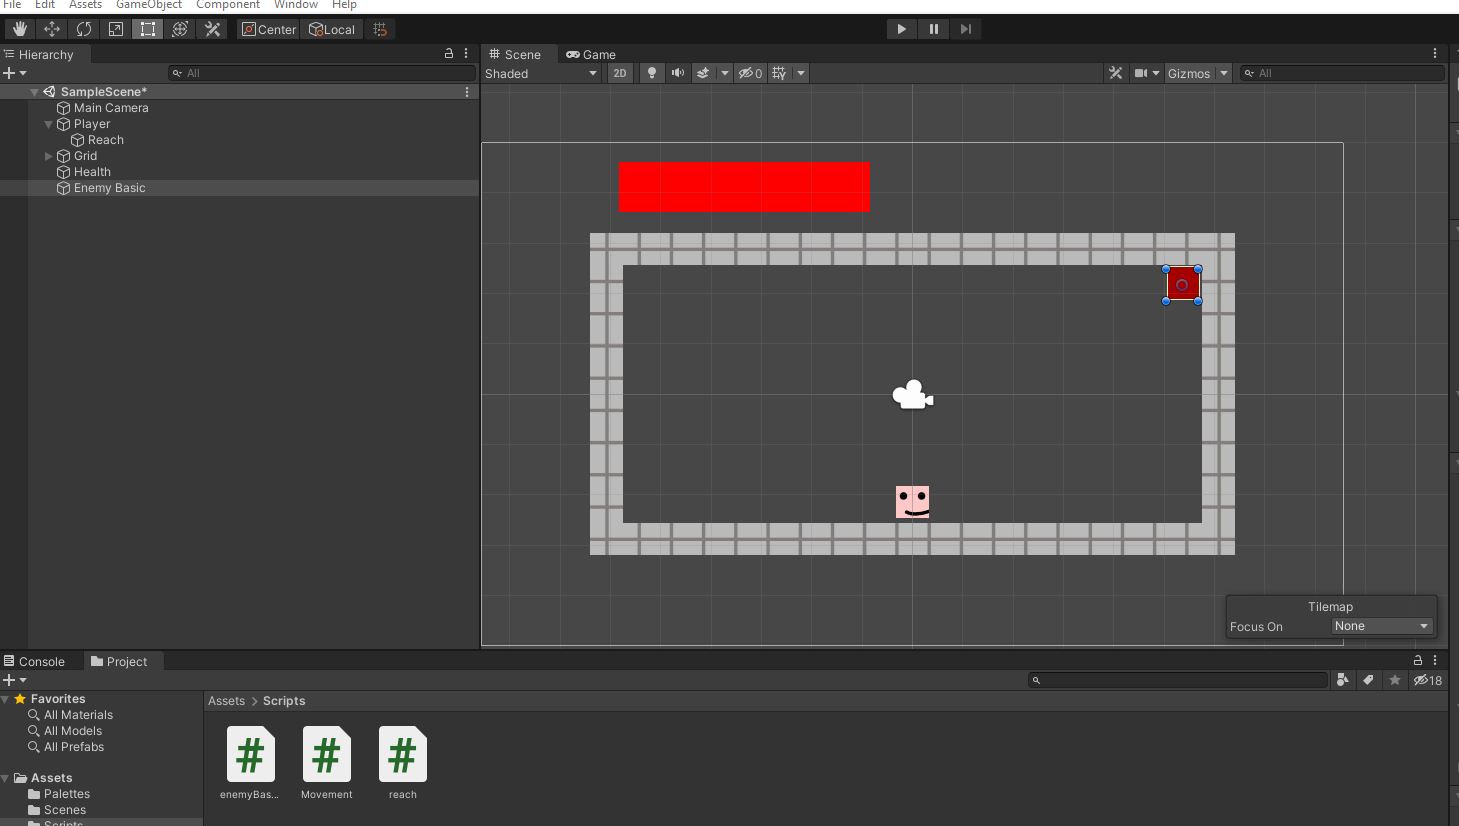The height and width of the screenshot is (826, 1459).
Task: Open Scene view options menu
Action: click(1435, 54)
